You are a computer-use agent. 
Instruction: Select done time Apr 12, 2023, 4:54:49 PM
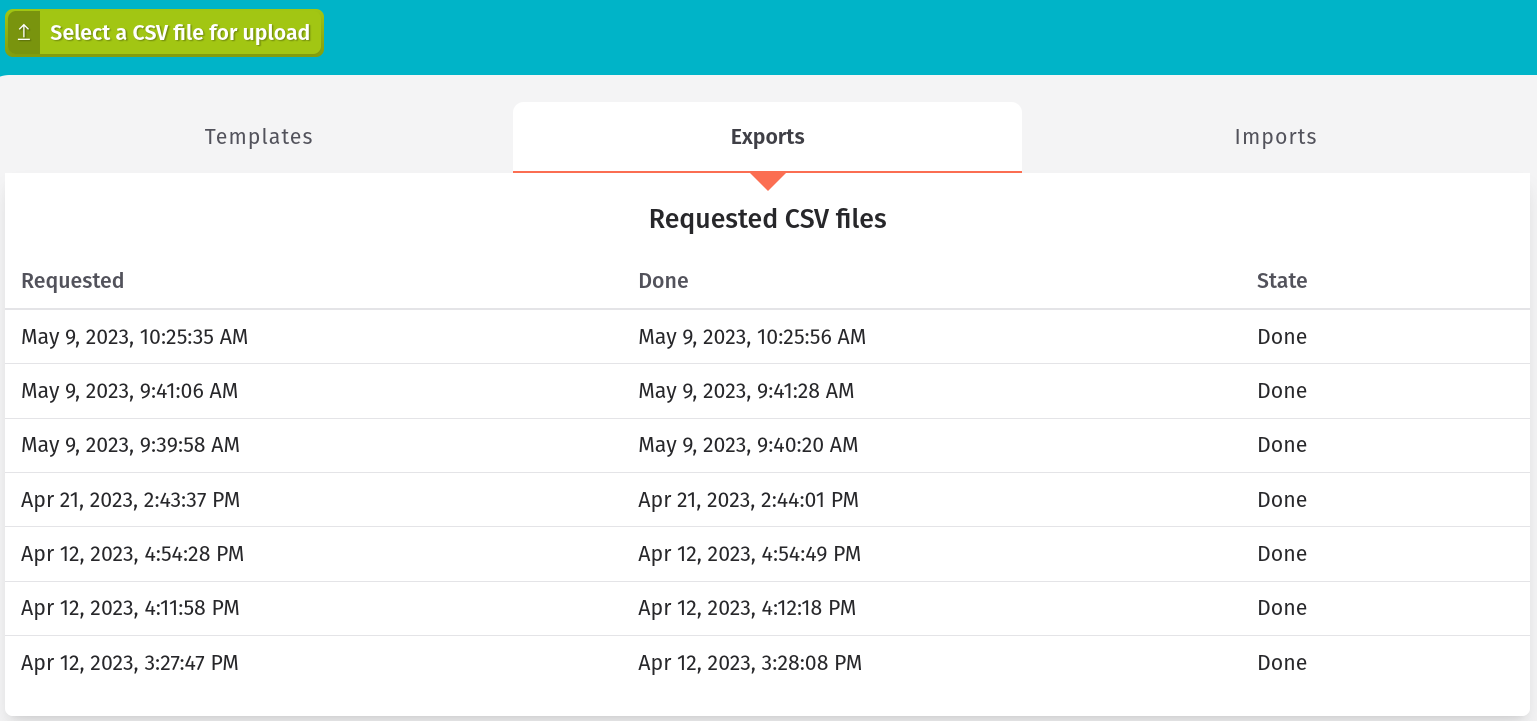750,554
